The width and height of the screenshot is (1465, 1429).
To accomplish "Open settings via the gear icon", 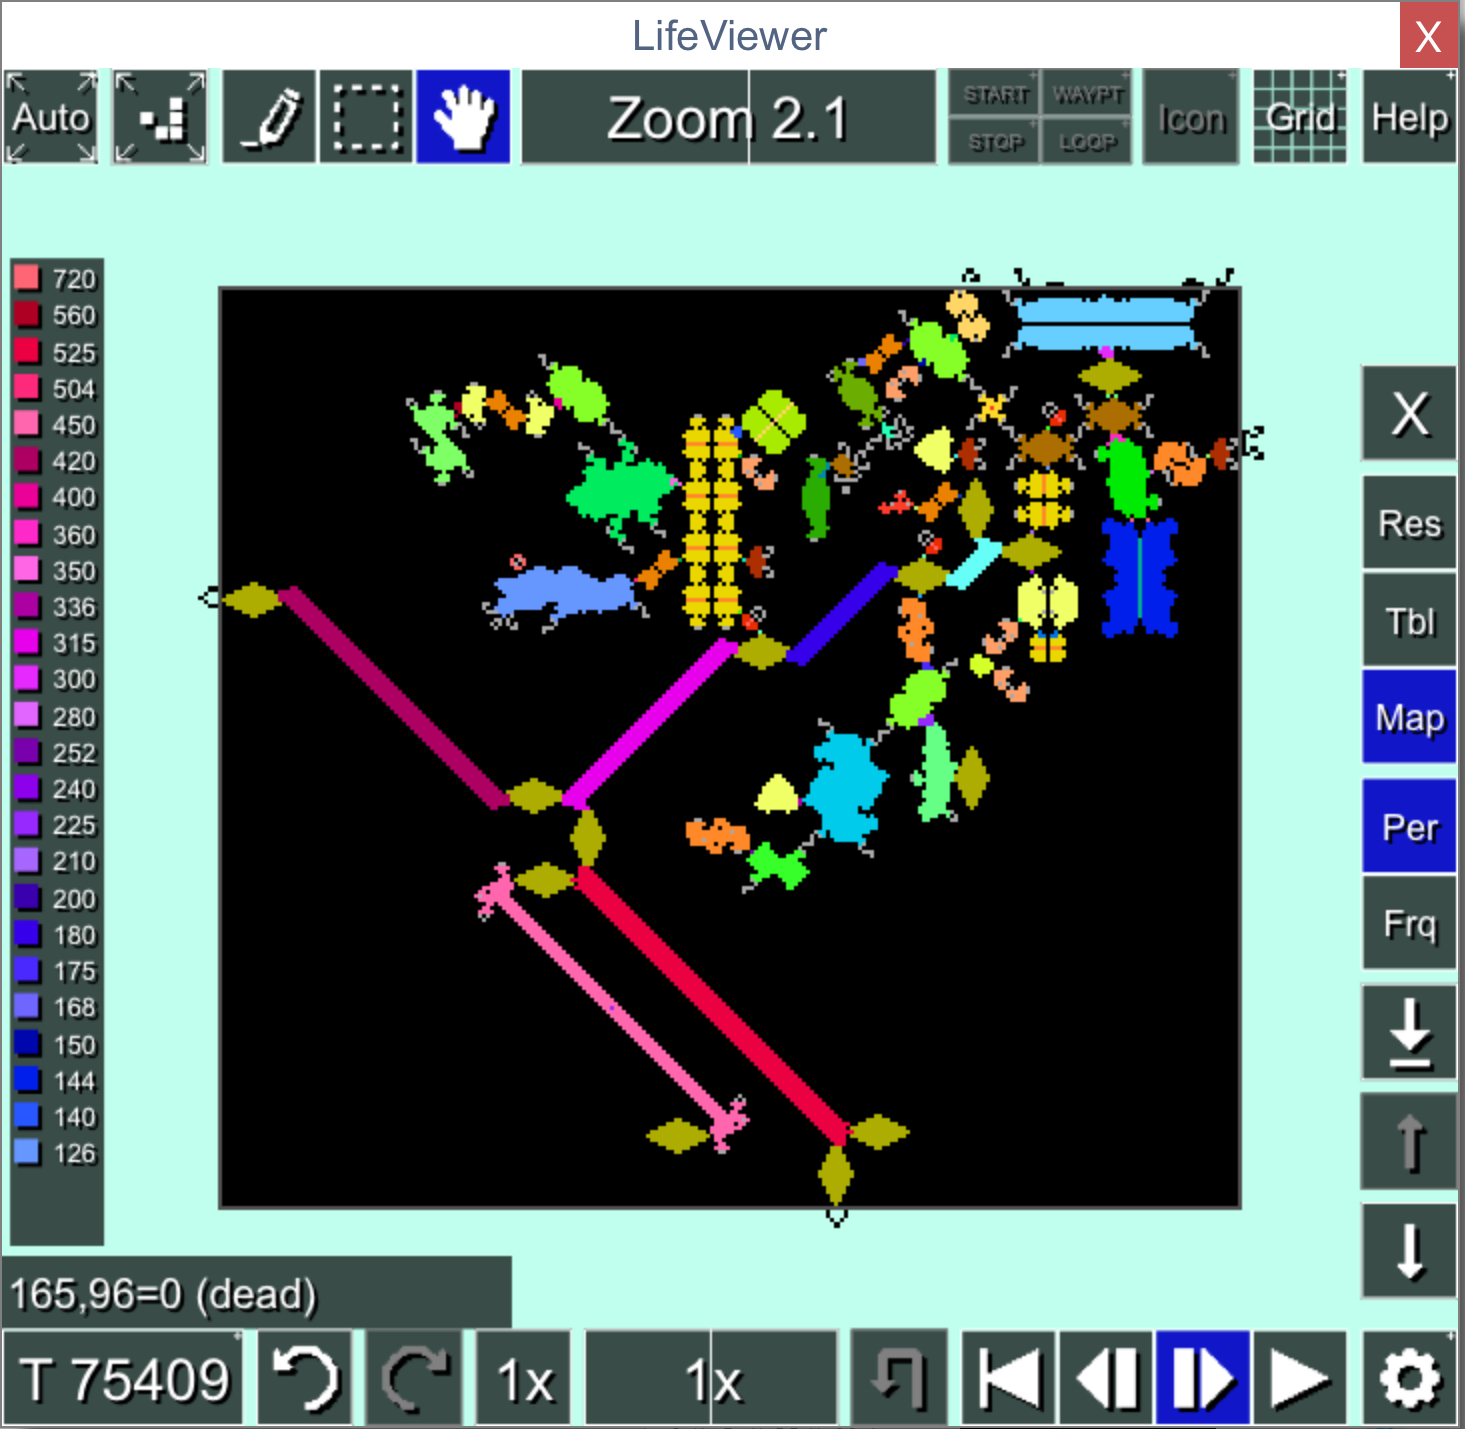I will click(x=1410, y=1378).
